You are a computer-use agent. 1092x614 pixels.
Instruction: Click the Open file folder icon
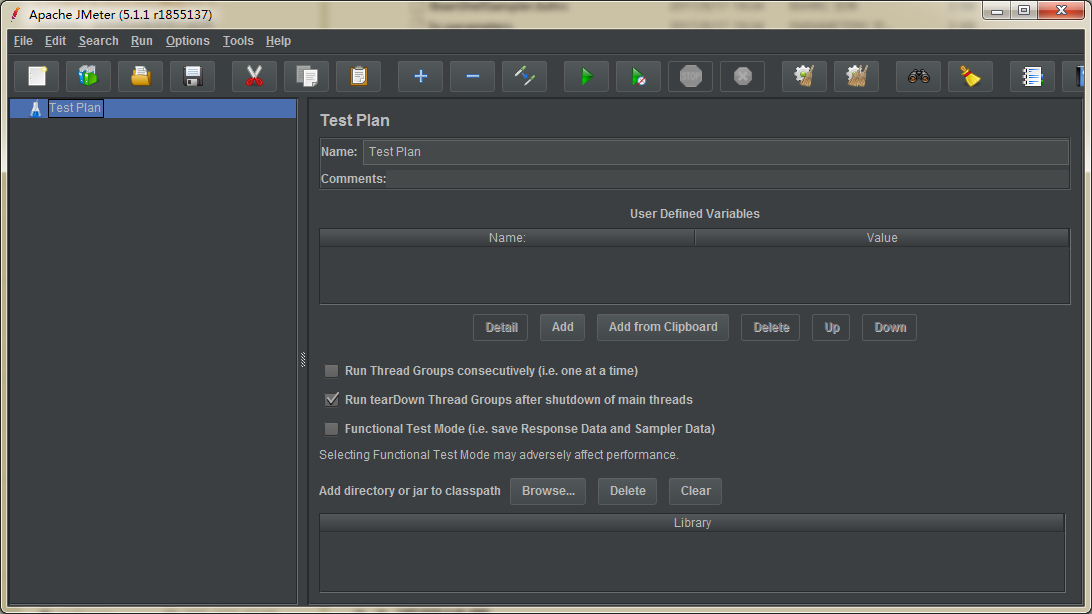point(141,76)
